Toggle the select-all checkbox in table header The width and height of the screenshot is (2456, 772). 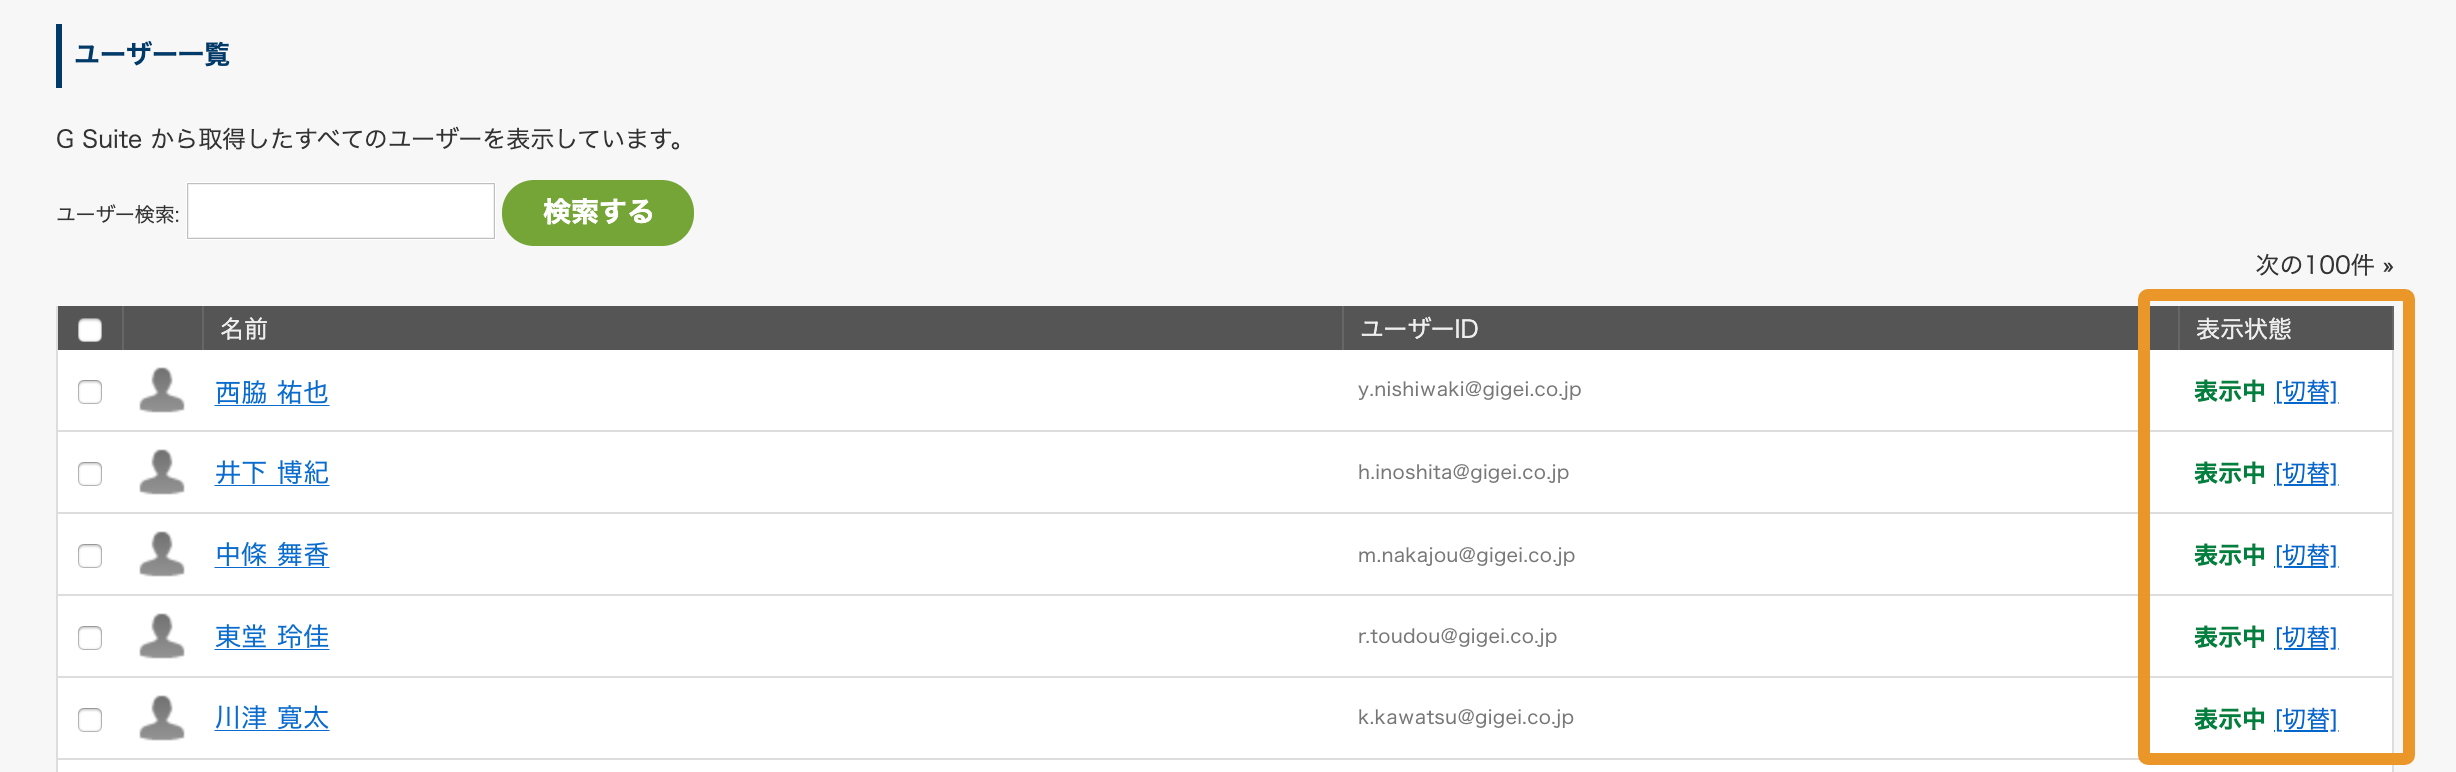pos(90,329)
